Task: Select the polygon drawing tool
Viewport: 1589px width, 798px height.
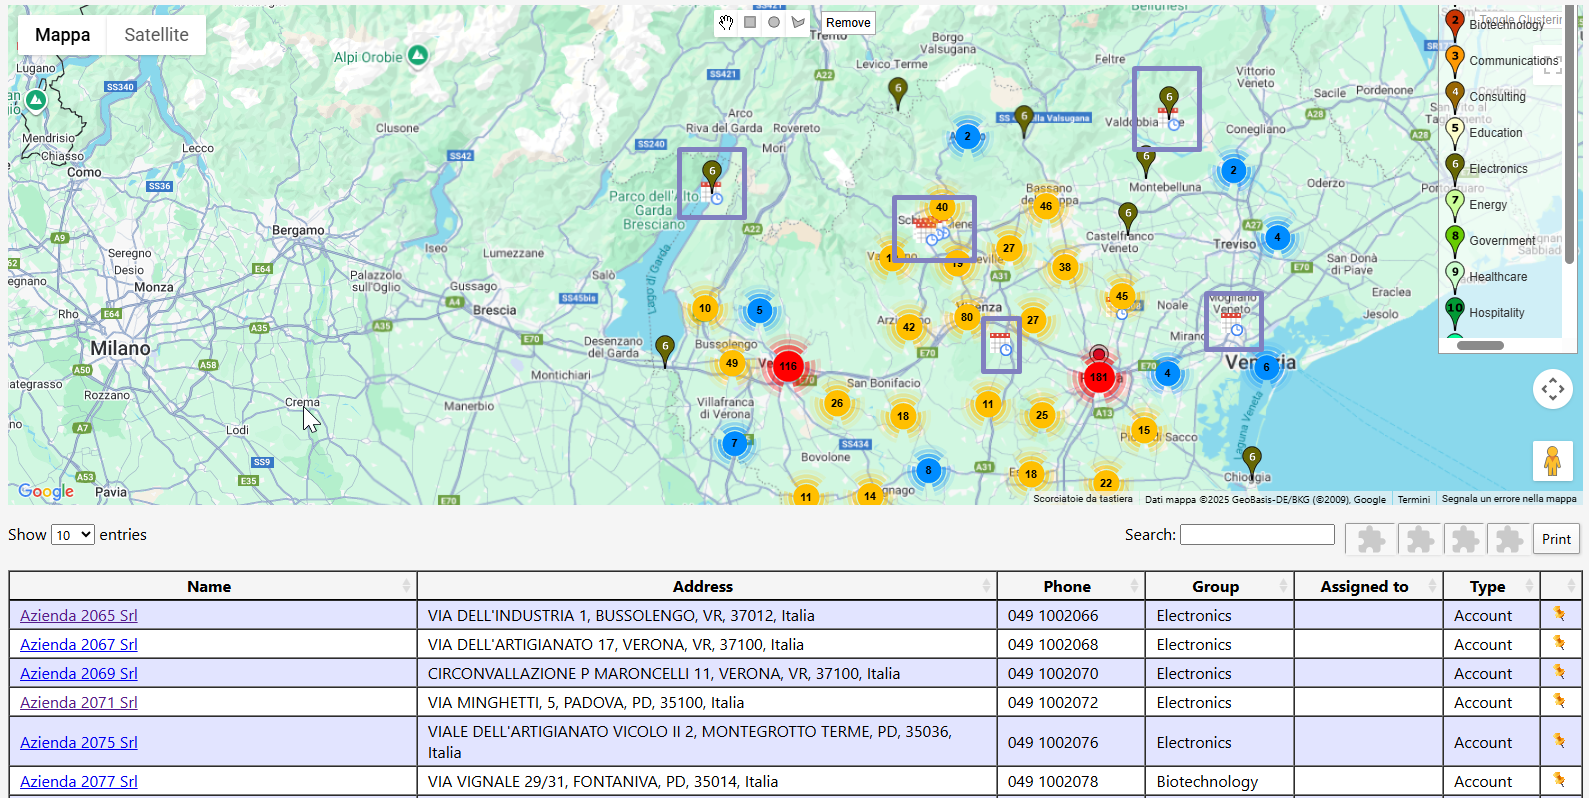Action: pos(798,22)
